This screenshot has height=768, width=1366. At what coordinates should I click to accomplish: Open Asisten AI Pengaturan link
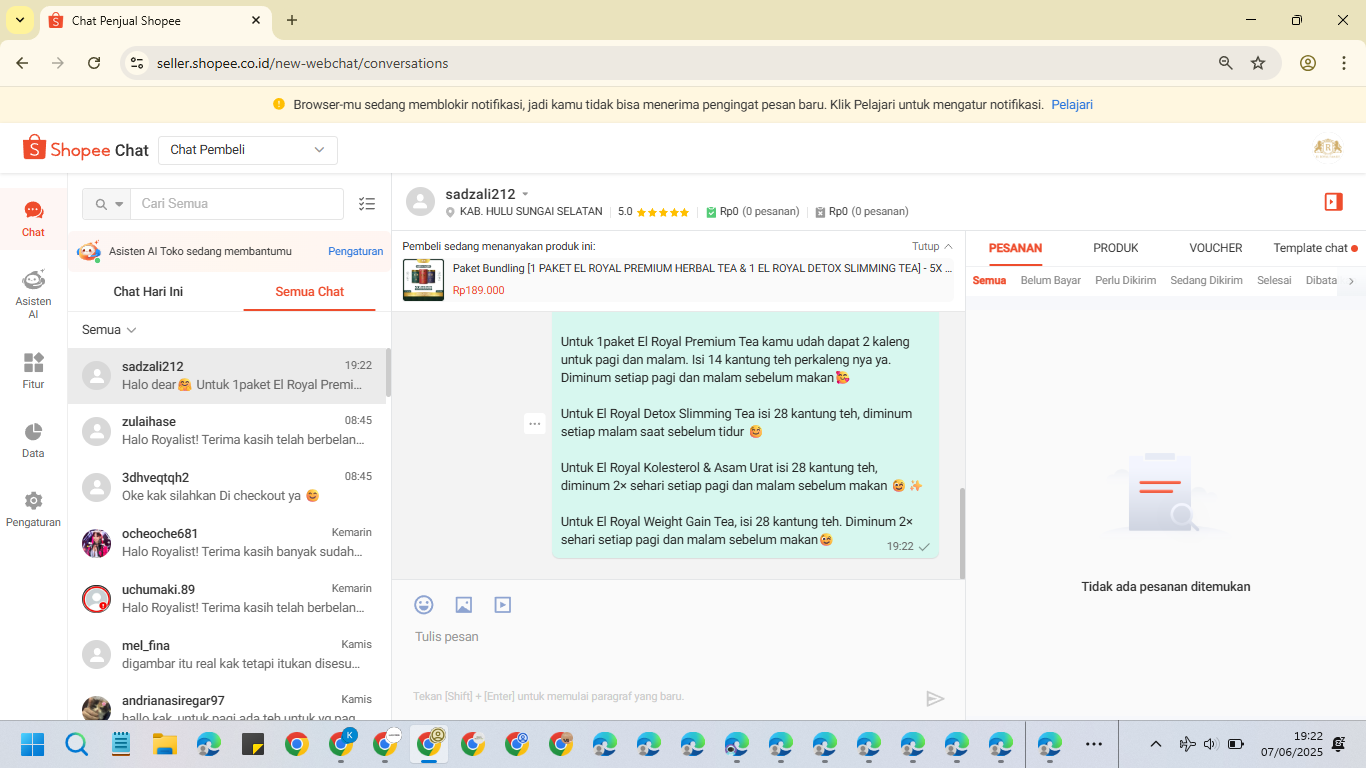(356, 252)
